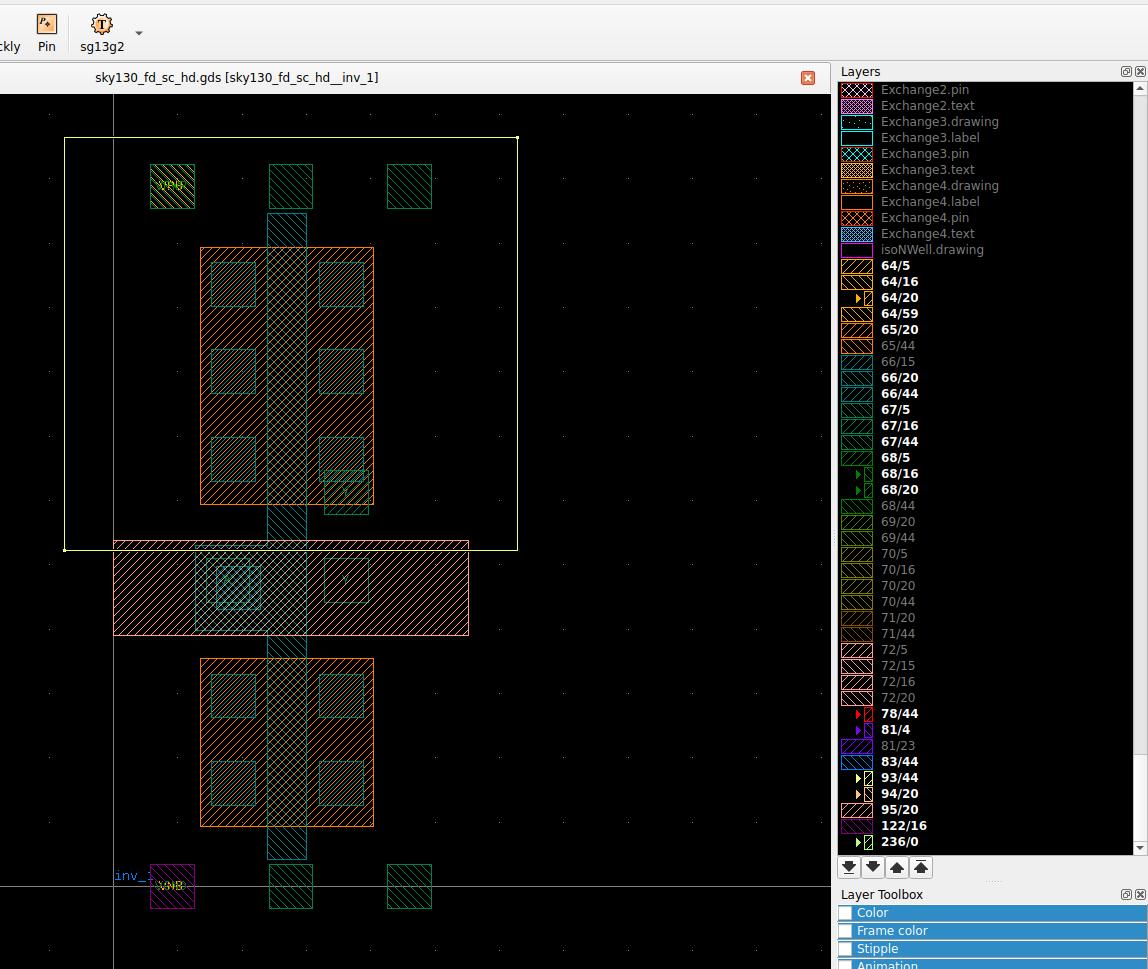Screen dimensions: 1148x969
Task: Click the Layers list scroll-down arrow
Action: (1139, 847)
